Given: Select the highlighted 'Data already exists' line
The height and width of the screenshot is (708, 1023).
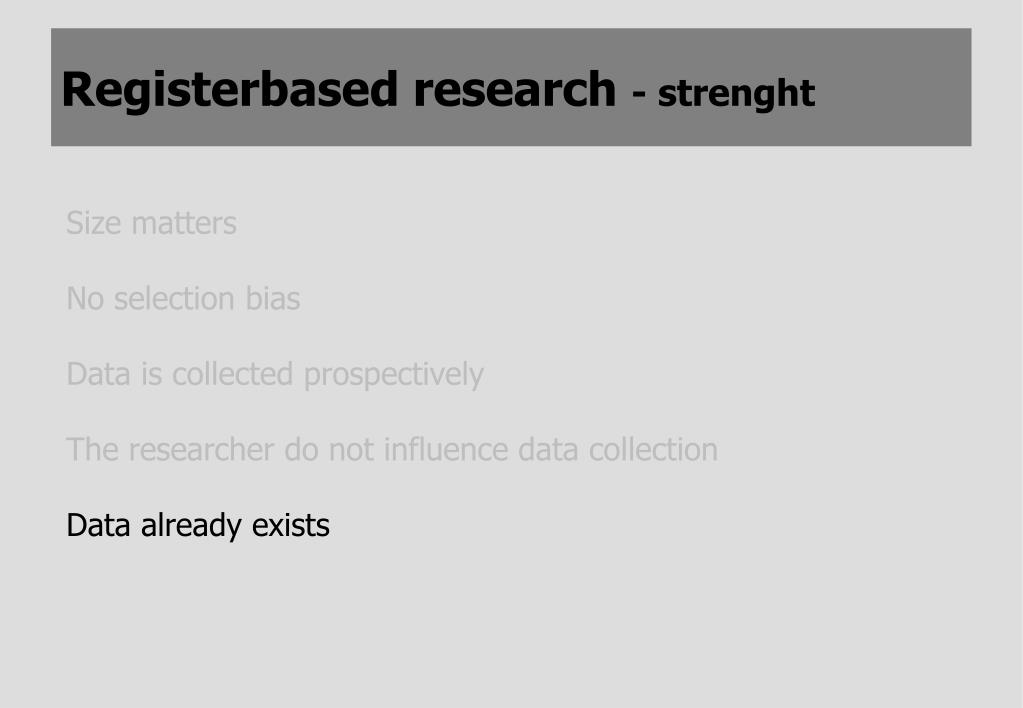Looking at the screenshot, I should (x=197, y=525).
